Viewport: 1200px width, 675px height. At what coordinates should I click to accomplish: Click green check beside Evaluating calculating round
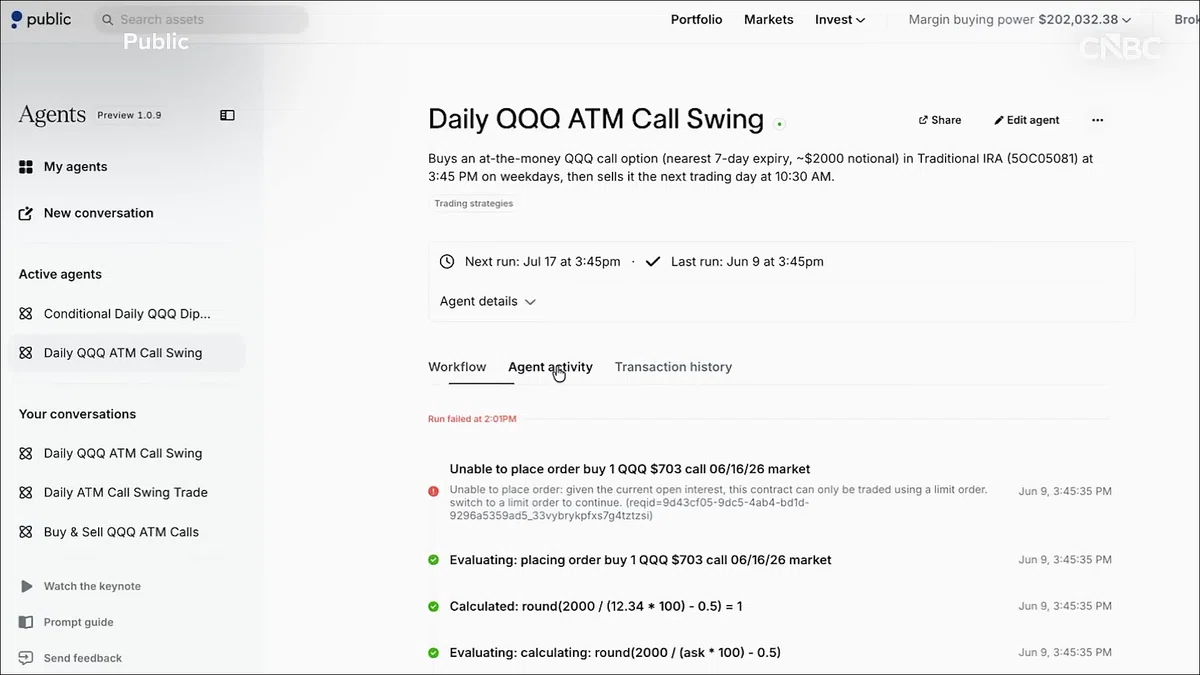[433, 653]
